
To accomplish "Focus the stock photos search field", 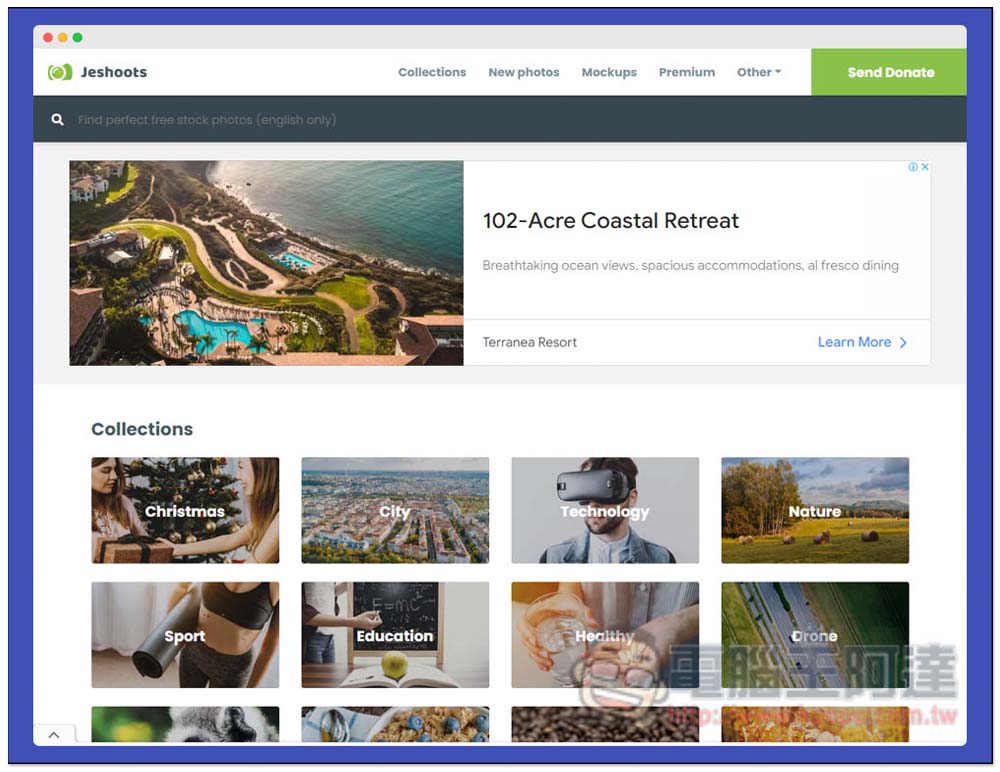I will 400,120.
